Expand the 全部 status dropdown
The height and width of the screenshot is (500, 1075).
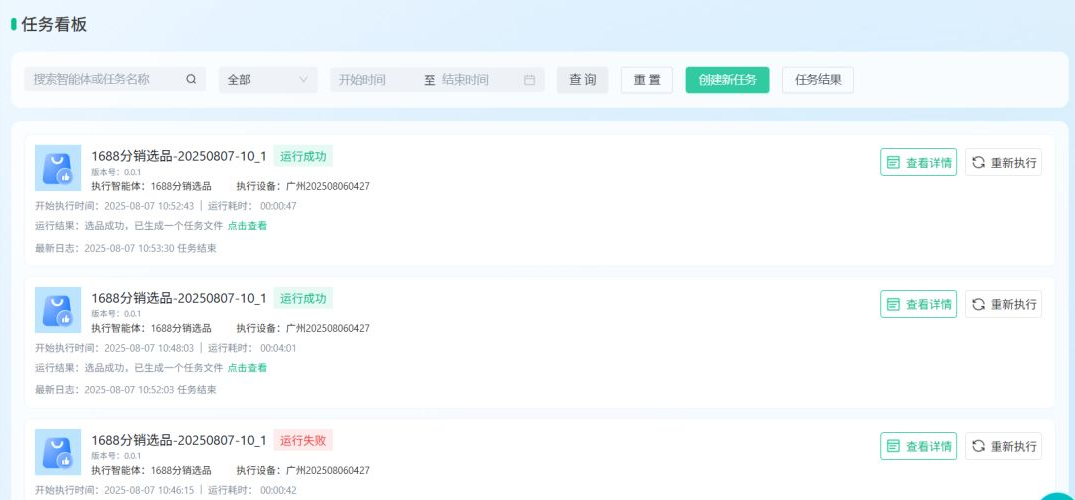tap(268, 80)
